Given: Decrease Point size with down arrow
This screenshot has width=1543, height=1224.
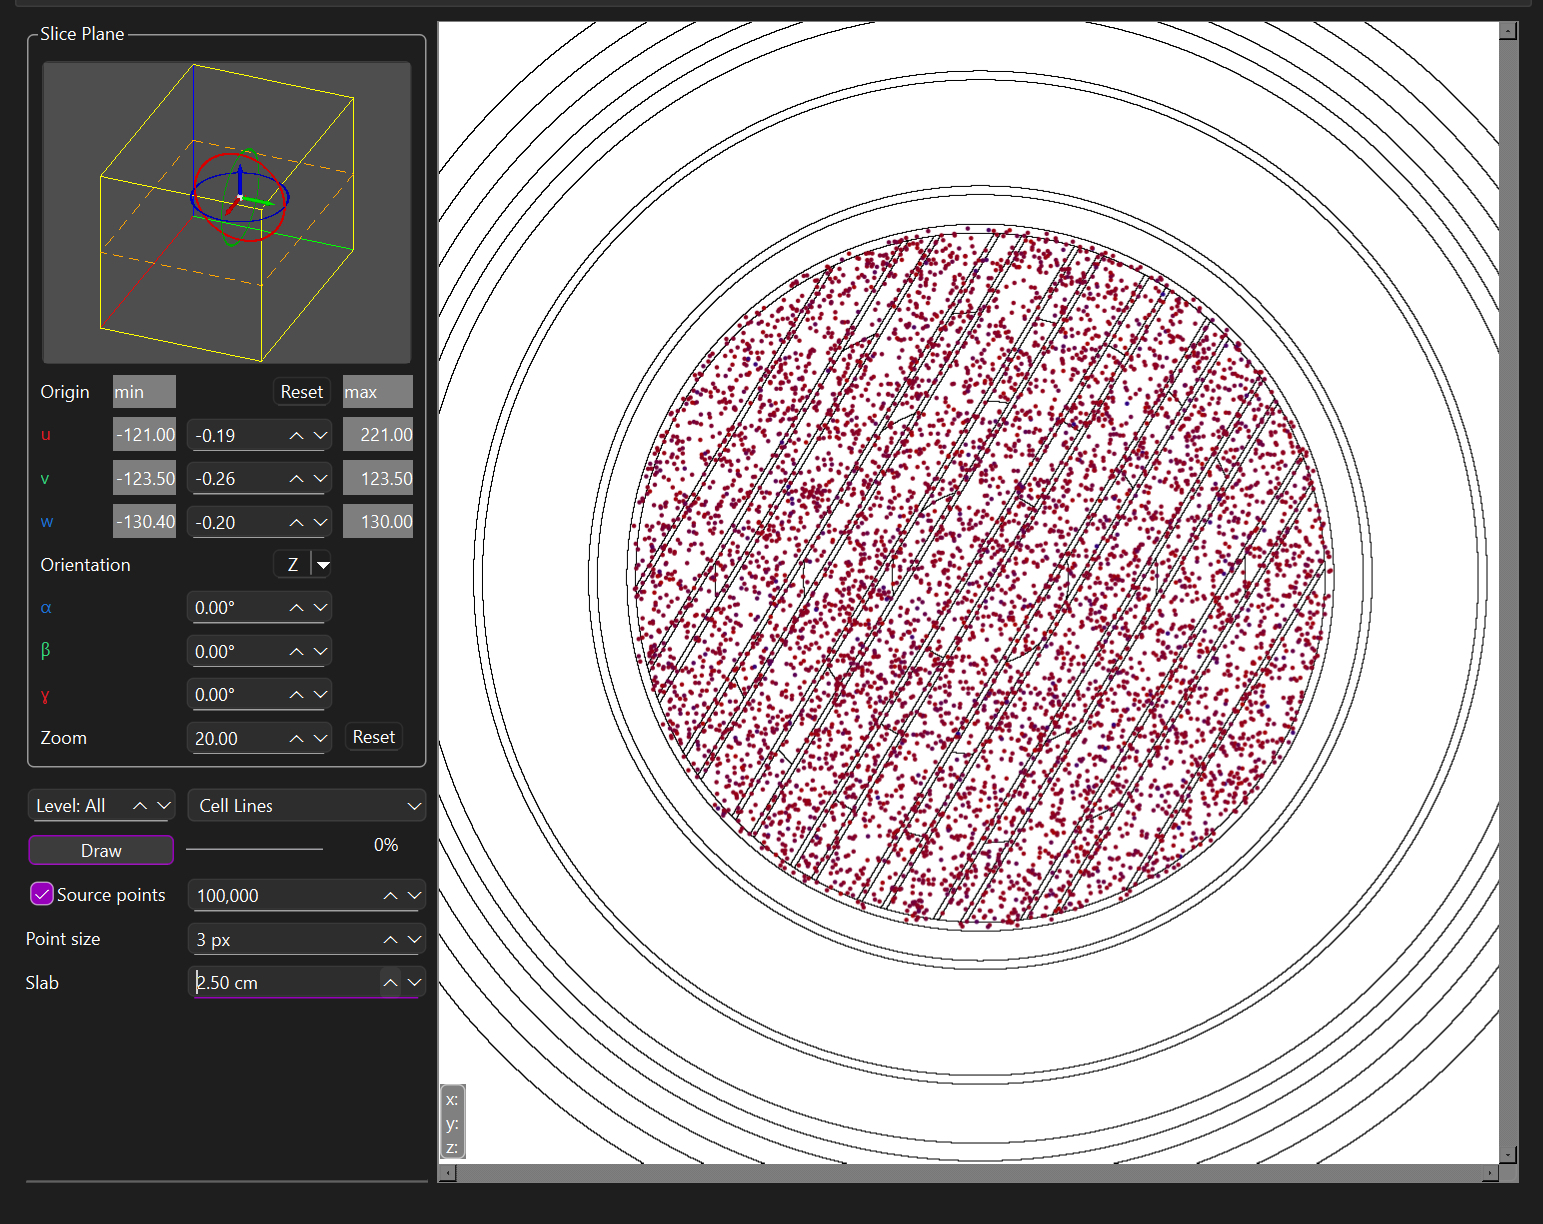Looking at the screenshot, I should pyautogui.click(x=414, y=940).
